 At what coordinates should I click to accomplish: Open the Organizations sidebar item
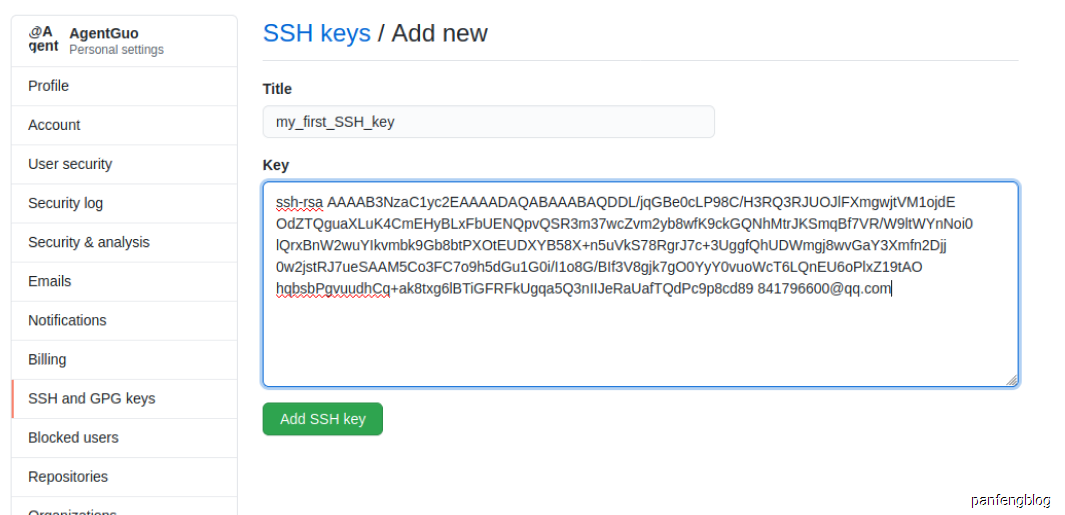pos(124,506)
